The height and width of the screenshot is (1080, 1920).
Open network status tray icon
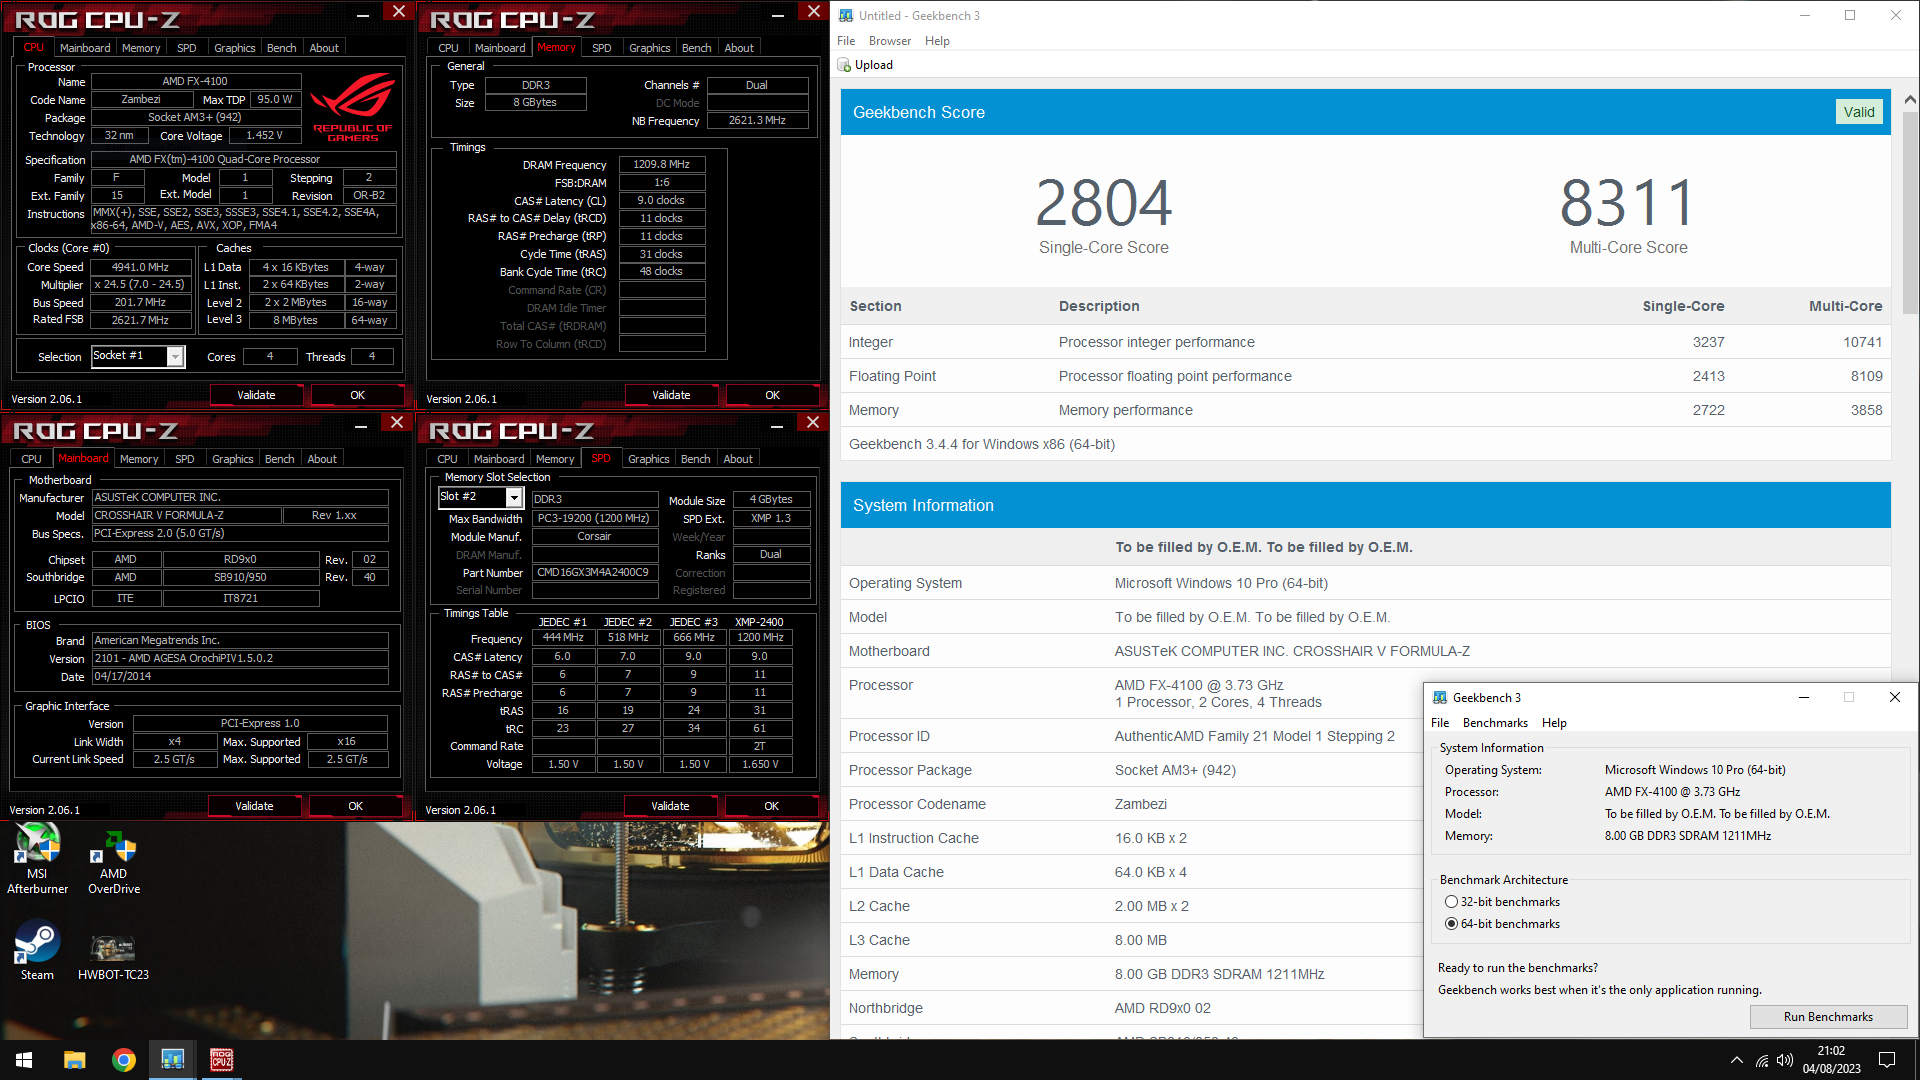click(1762, 1060)
